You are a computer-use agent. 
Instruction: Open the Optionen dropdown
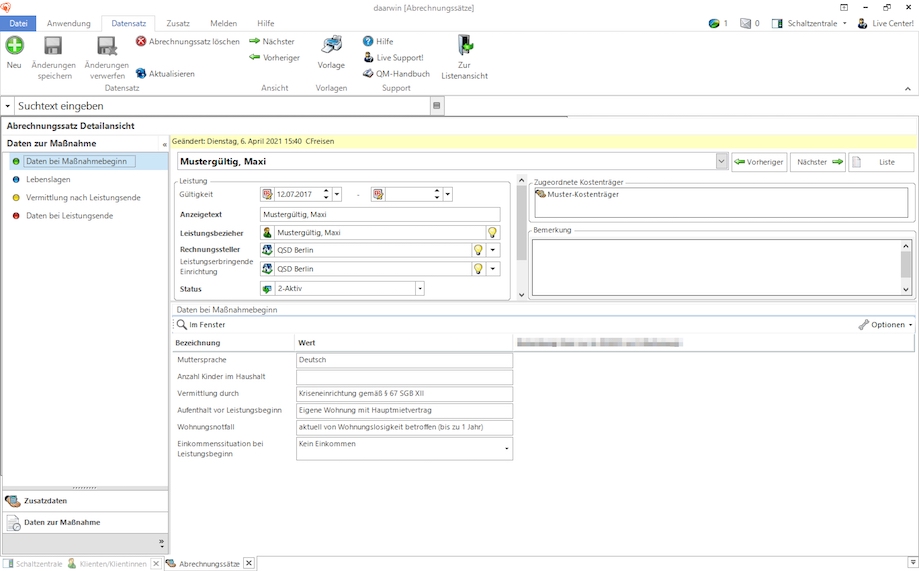coord(885,324)
